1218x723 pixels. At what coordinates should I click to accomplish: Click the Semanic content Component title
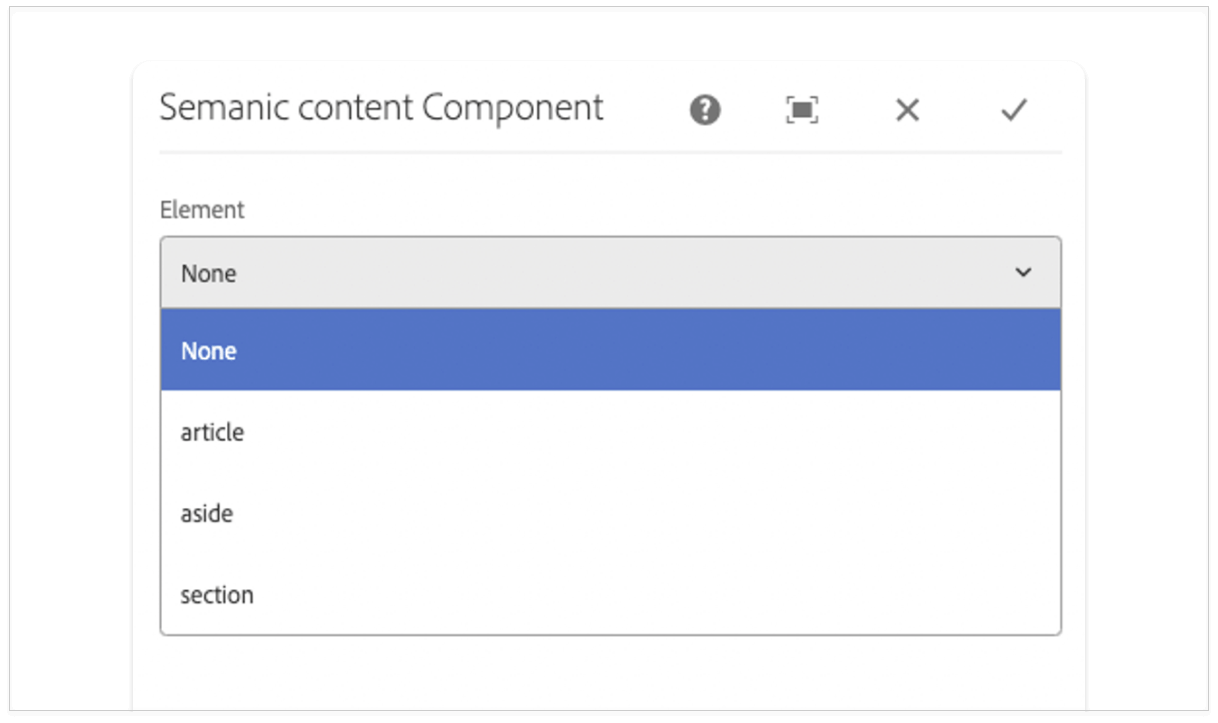pyautogui.click(x=381, y=107)
